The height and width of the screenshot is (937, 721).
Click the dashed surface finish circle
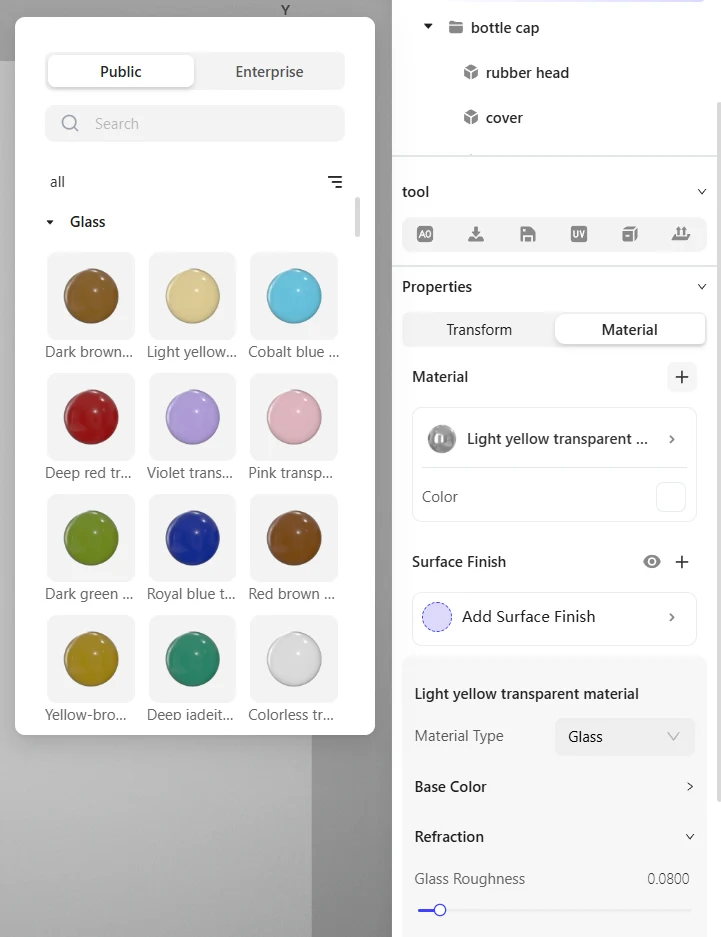pyautogui.click(x=437, y=617)
